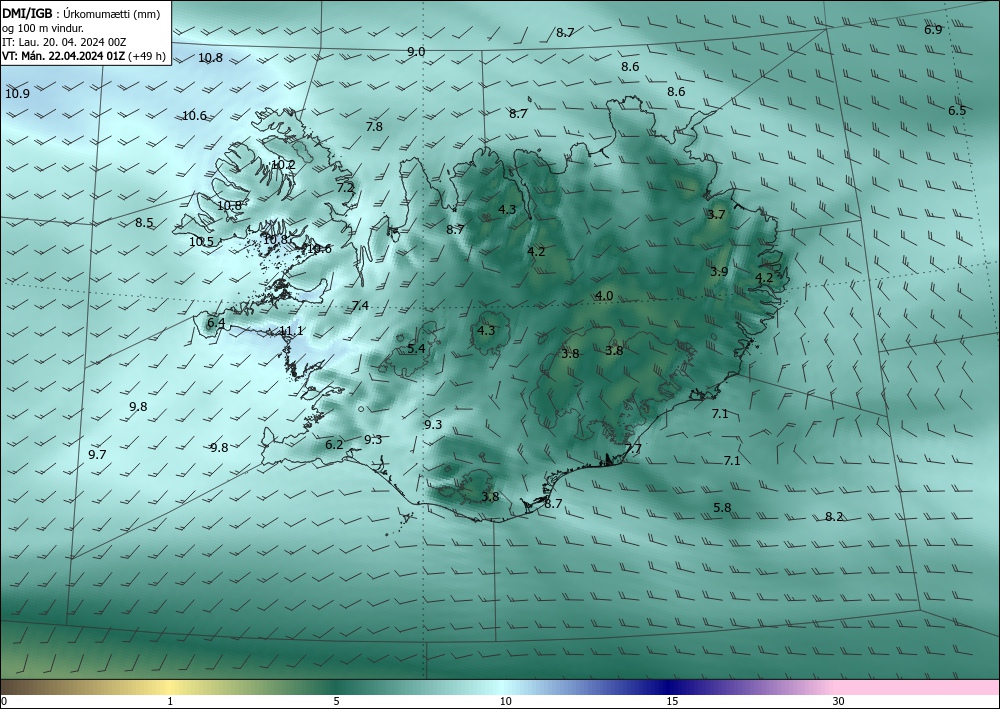The height and width of the screenshot is (709, 1000).
Task: Click the 9.7 value on the map
Action: (x=97, y=455)
